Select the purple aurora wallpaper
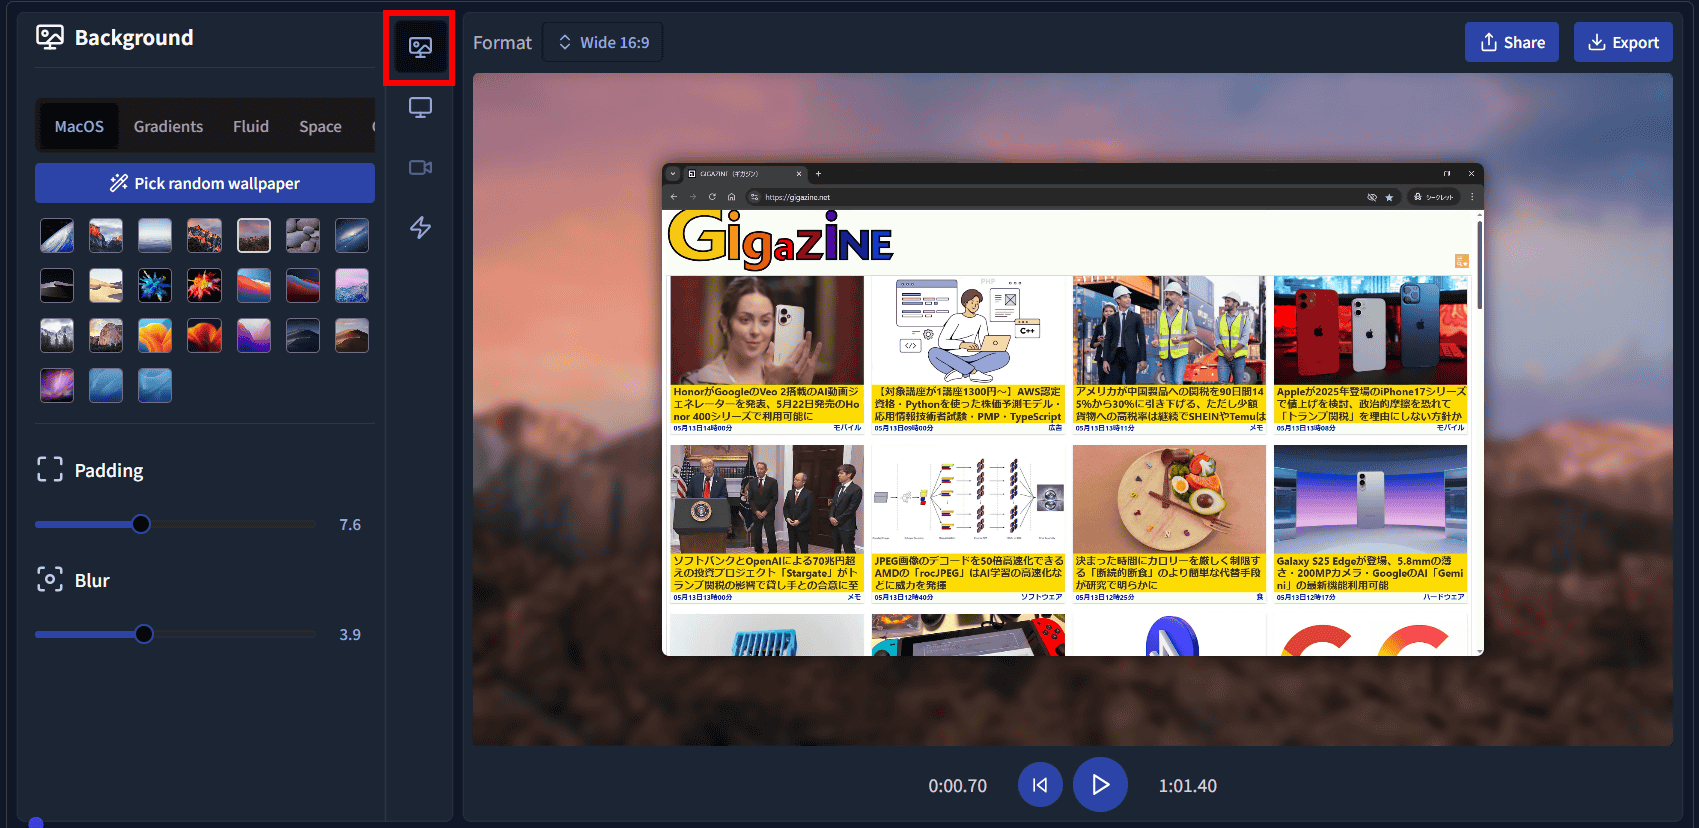This screenshot has height=828, width=1699. click(57, 386)
